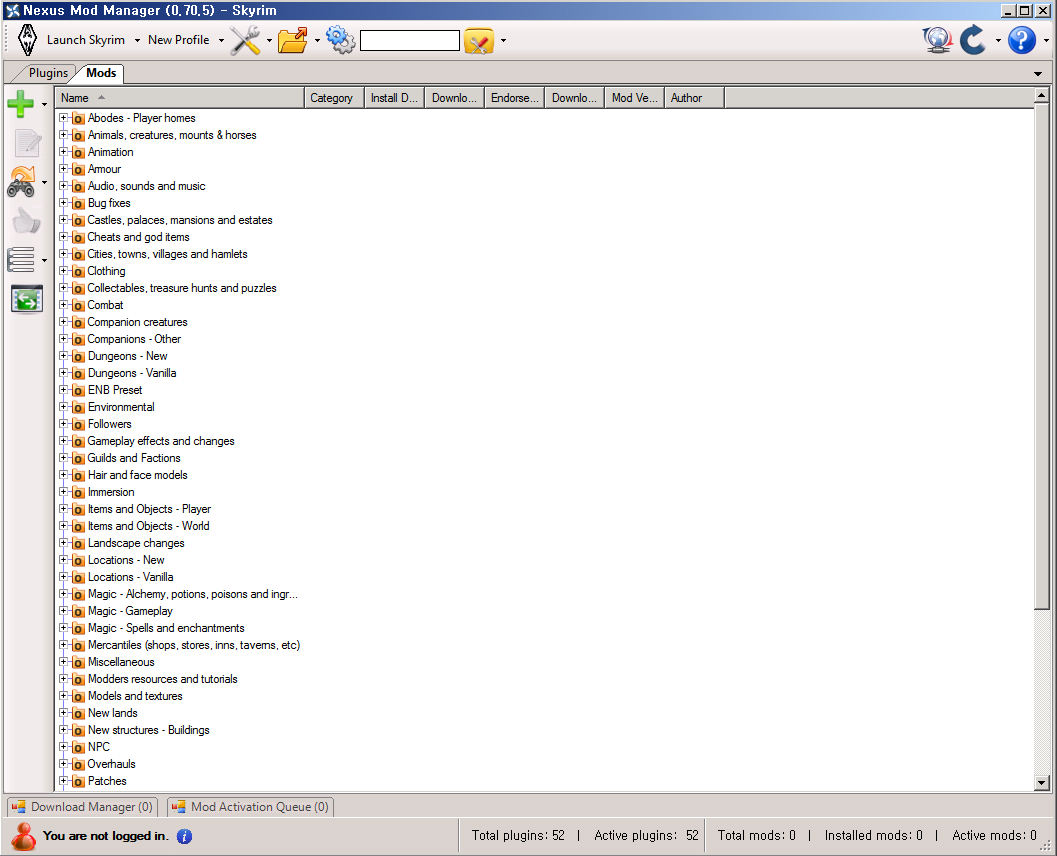Click the green plus add mod icon
The image size is (1057, 856).
click(21, 104)
